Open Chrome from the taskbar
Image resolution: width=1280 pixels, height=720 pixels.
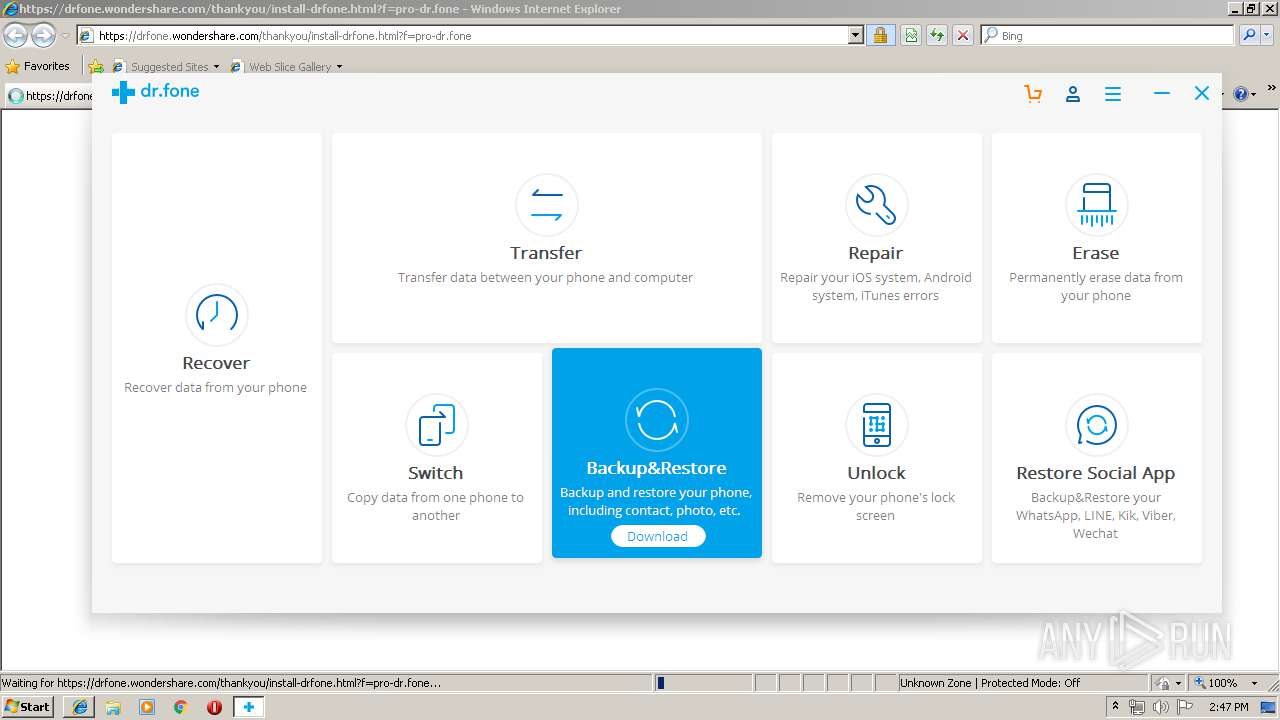tap(180, 707)
